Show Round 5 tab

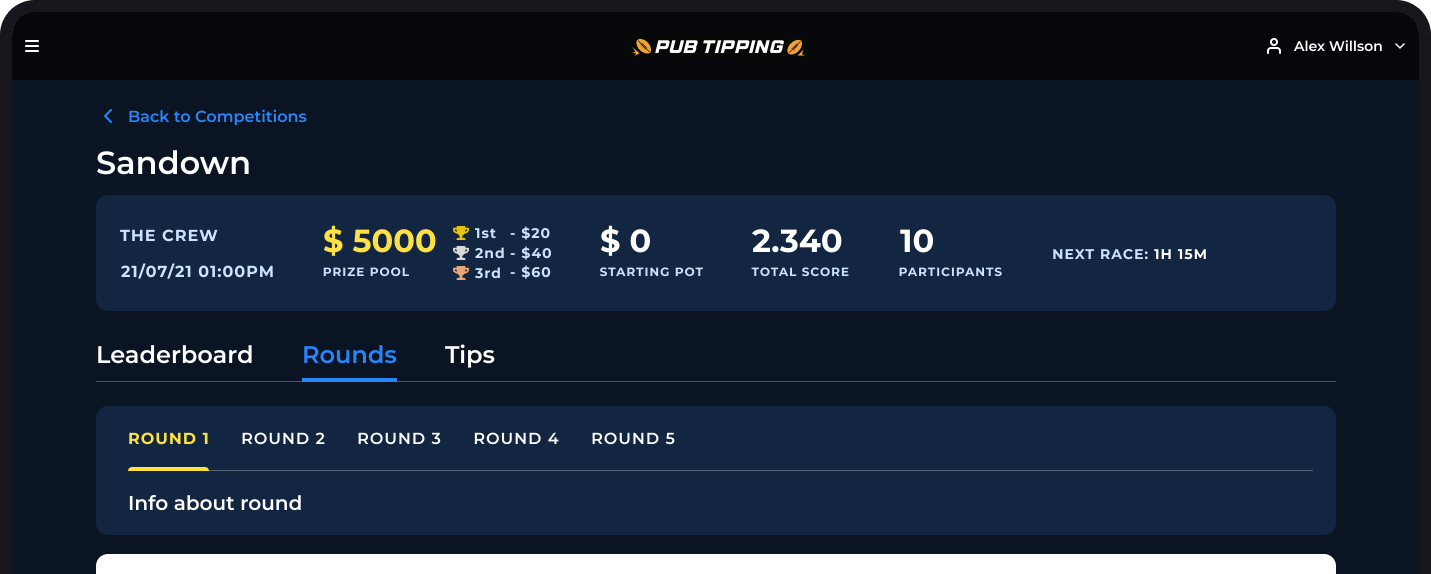coord(633,438)
